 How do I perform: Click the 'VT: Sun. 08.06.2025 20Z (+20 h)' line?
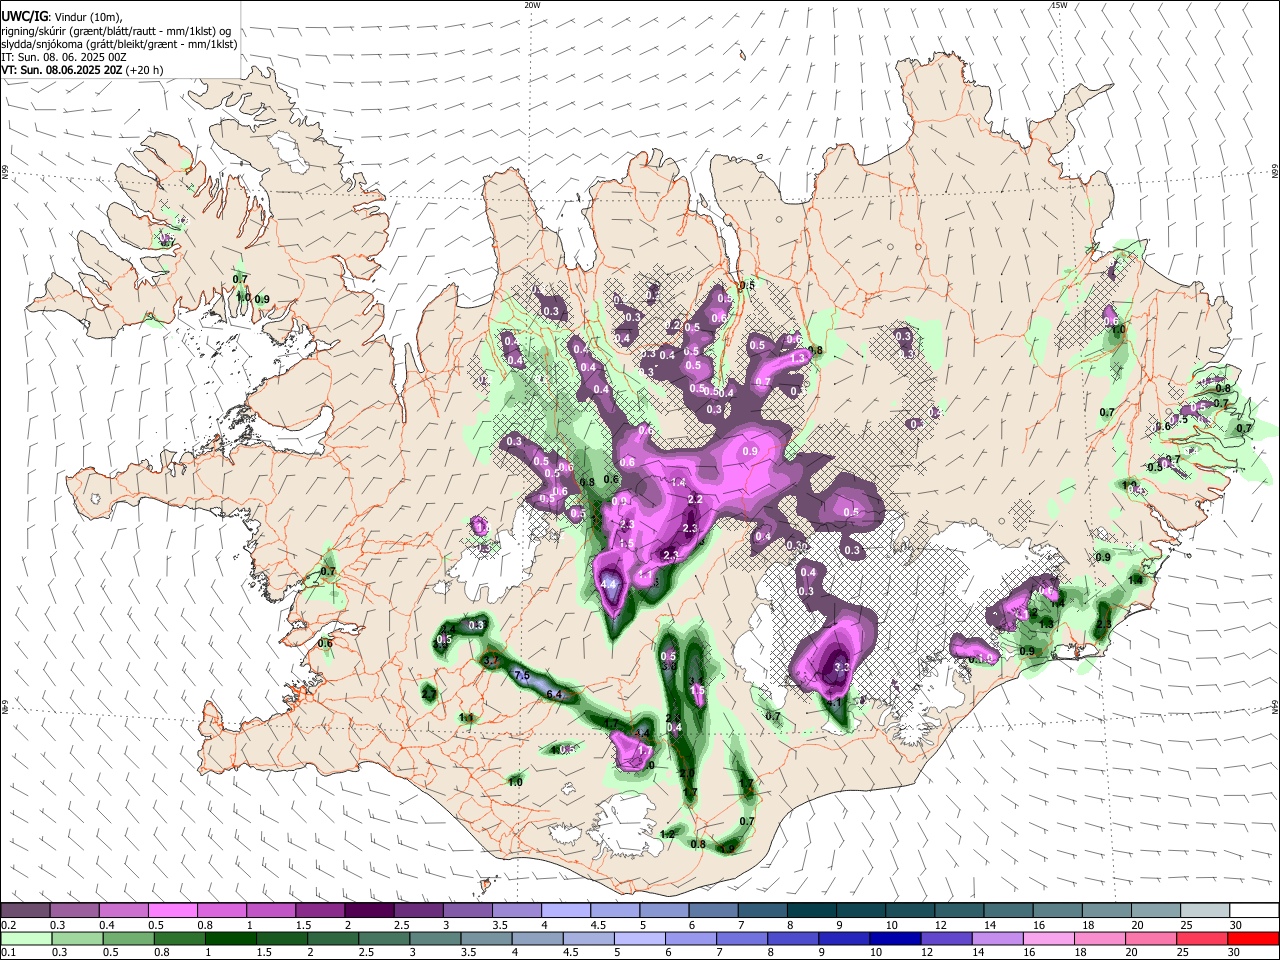pyautogui.click(x=82, y=70)
